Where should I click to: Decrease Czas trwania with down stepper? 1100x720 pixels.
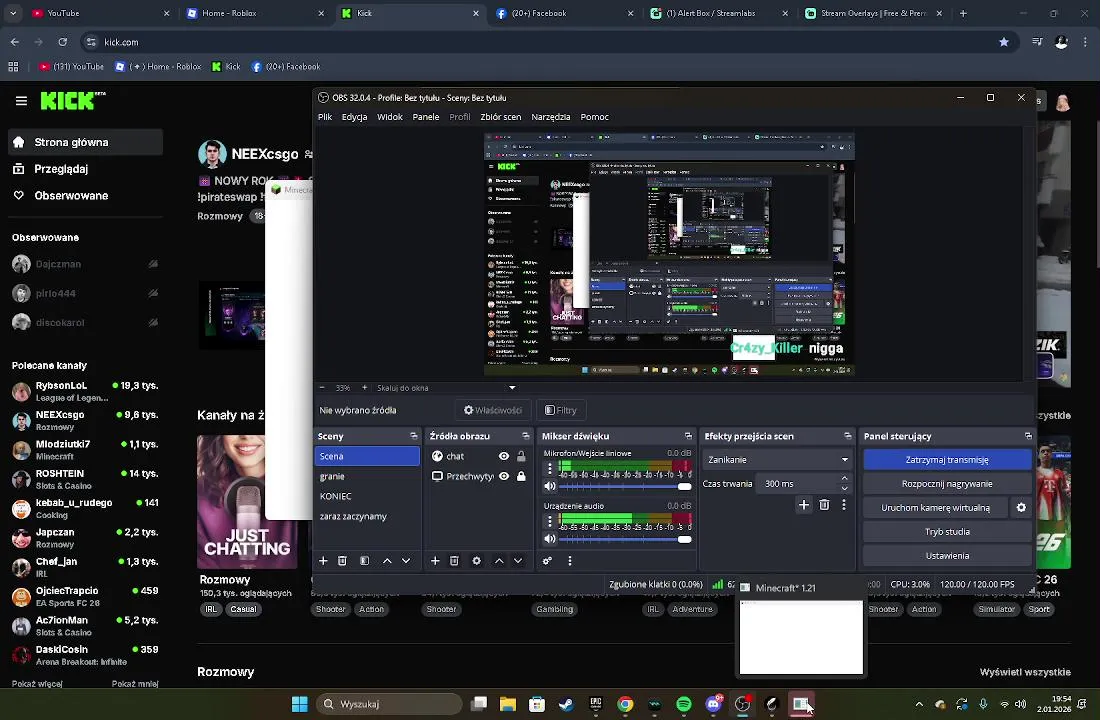pos(845,488)
